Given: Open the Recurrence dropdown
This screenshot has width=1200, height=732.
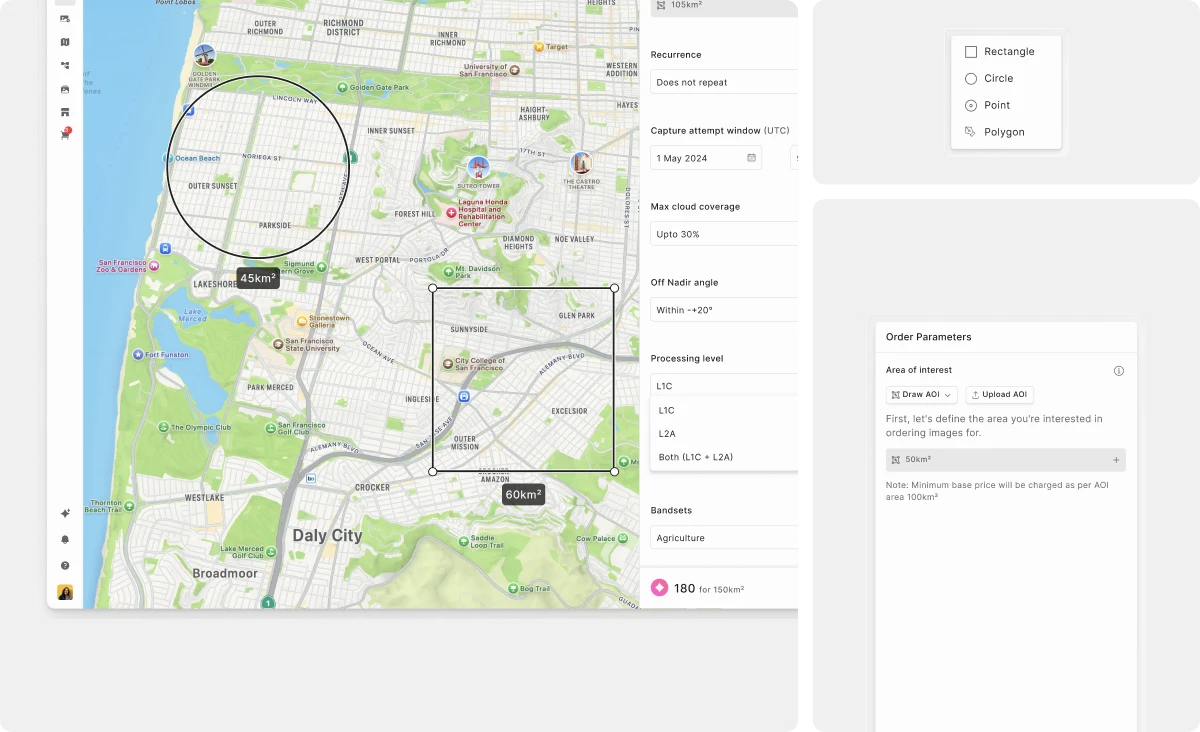Looking at the screenshot, I should coord(724,82).
